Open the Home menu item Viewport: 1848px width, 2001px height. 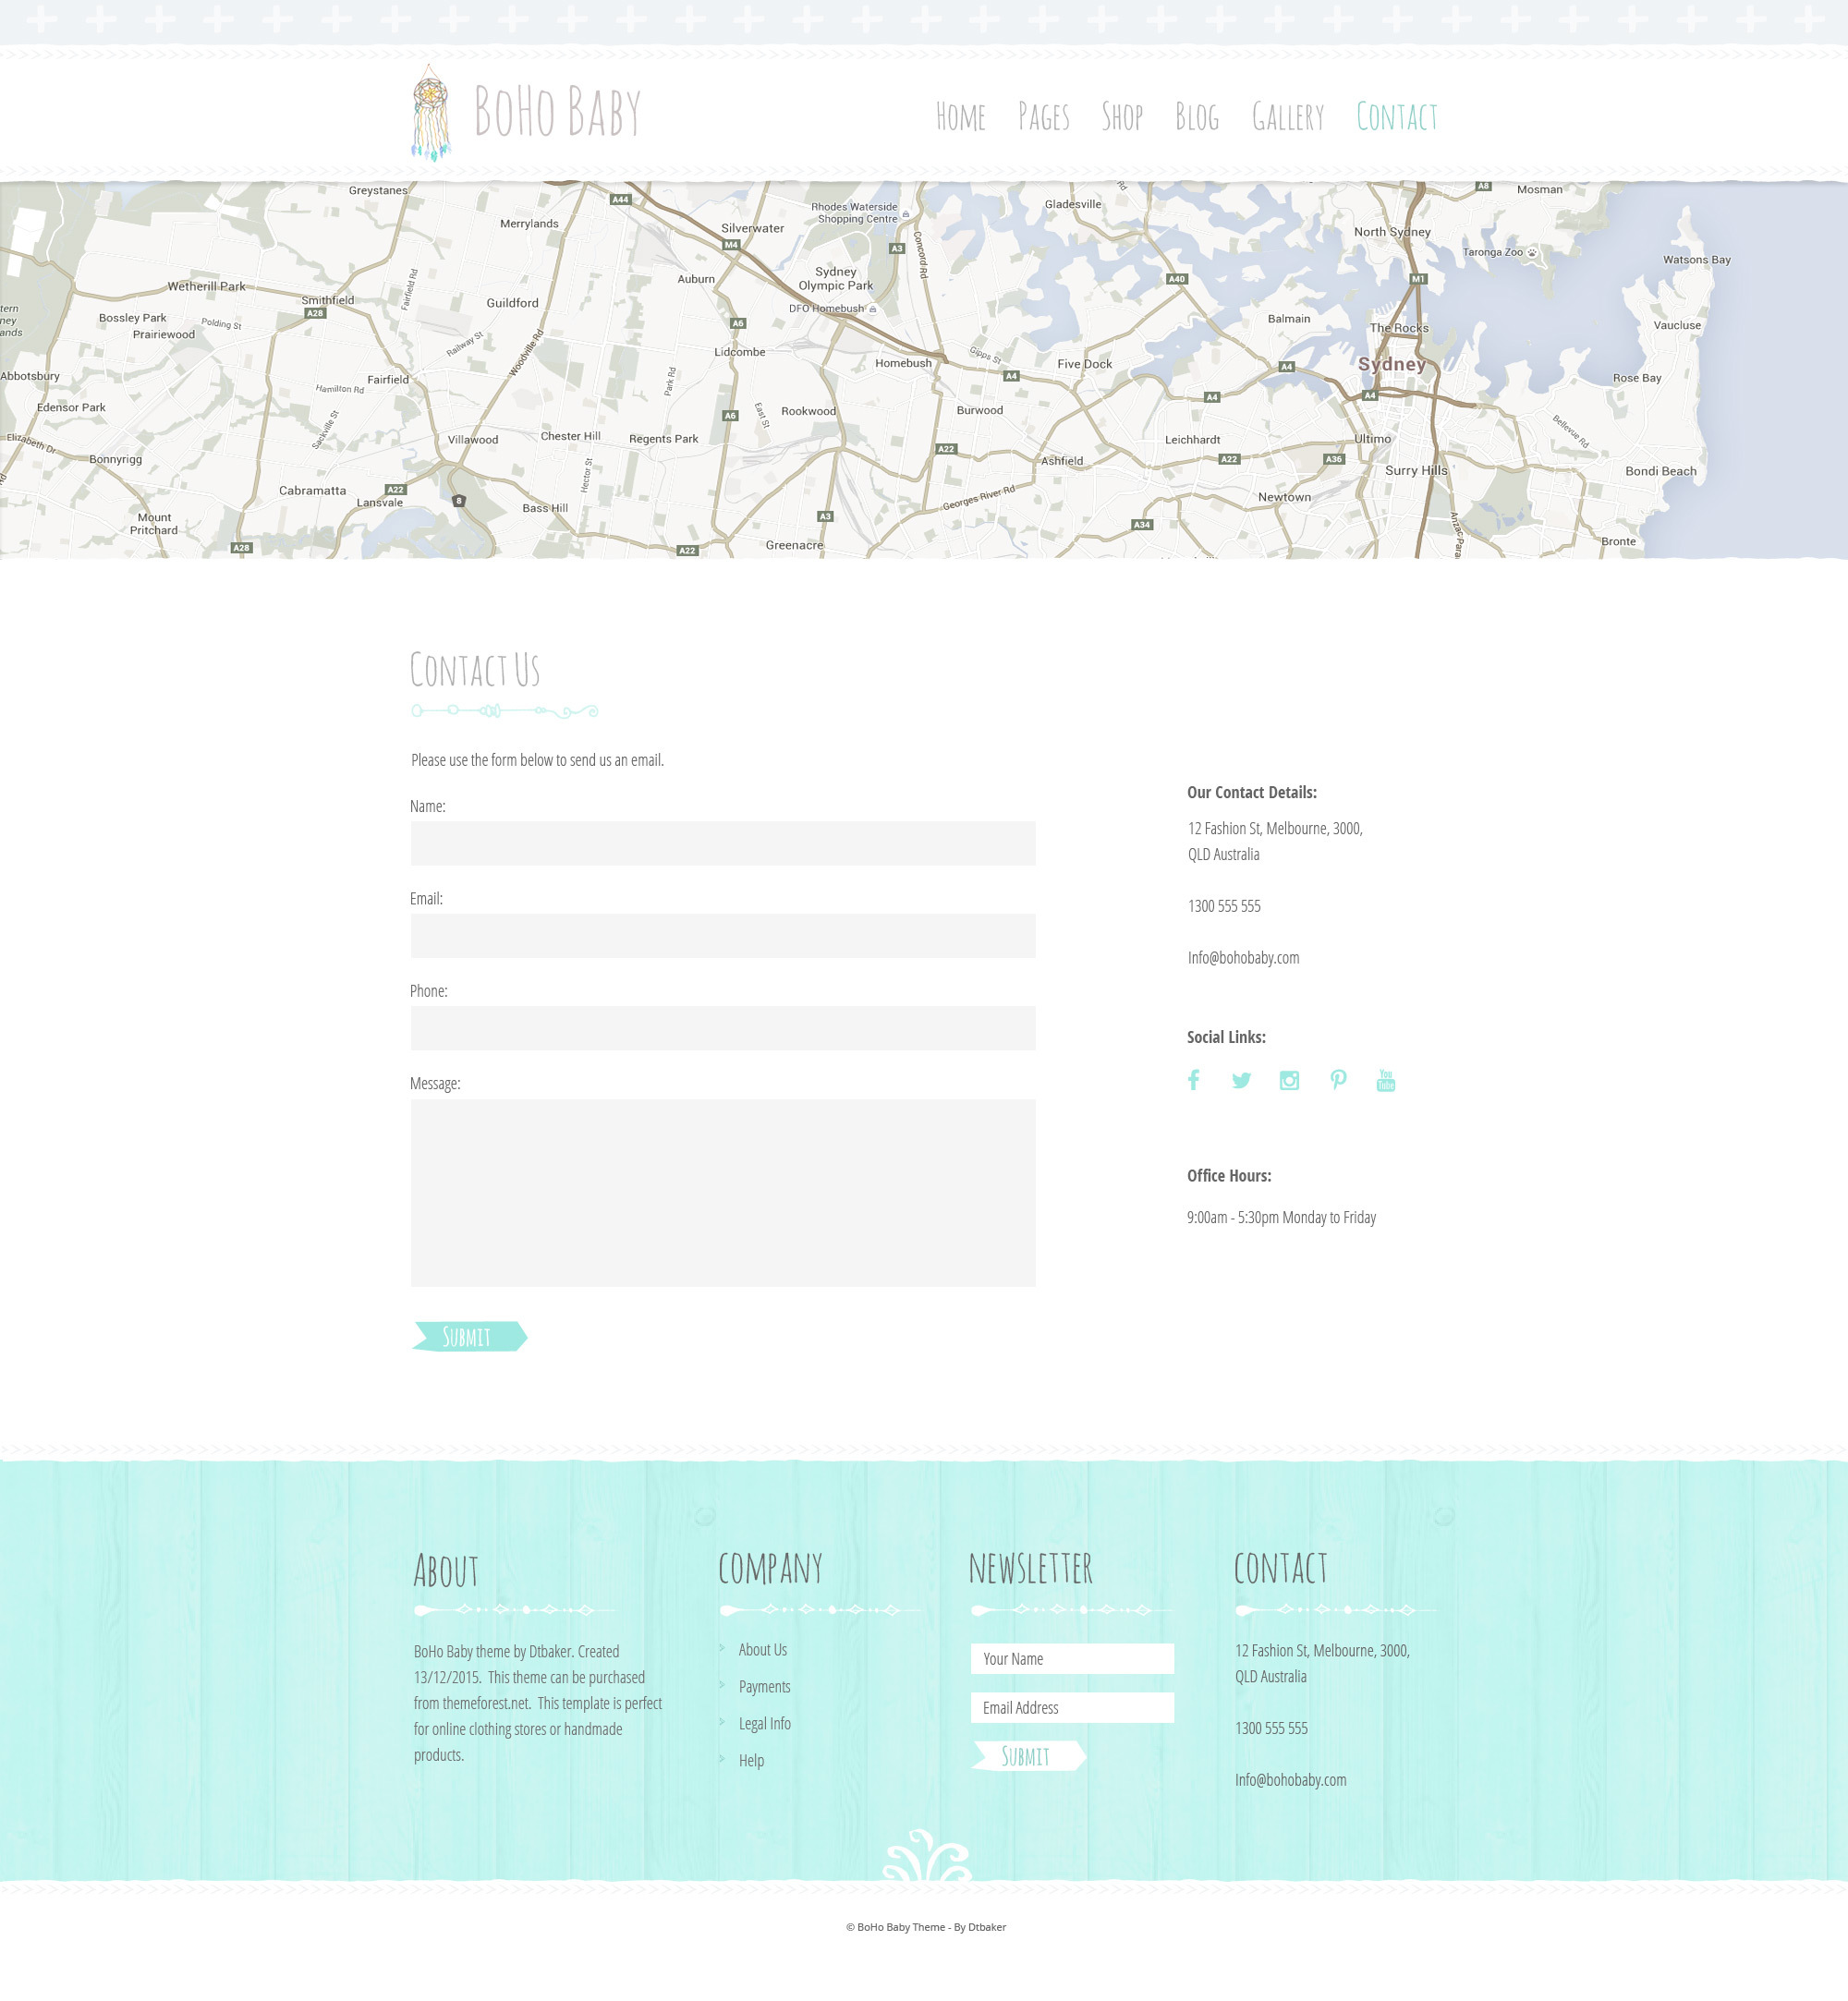click(x=960, y=117)
